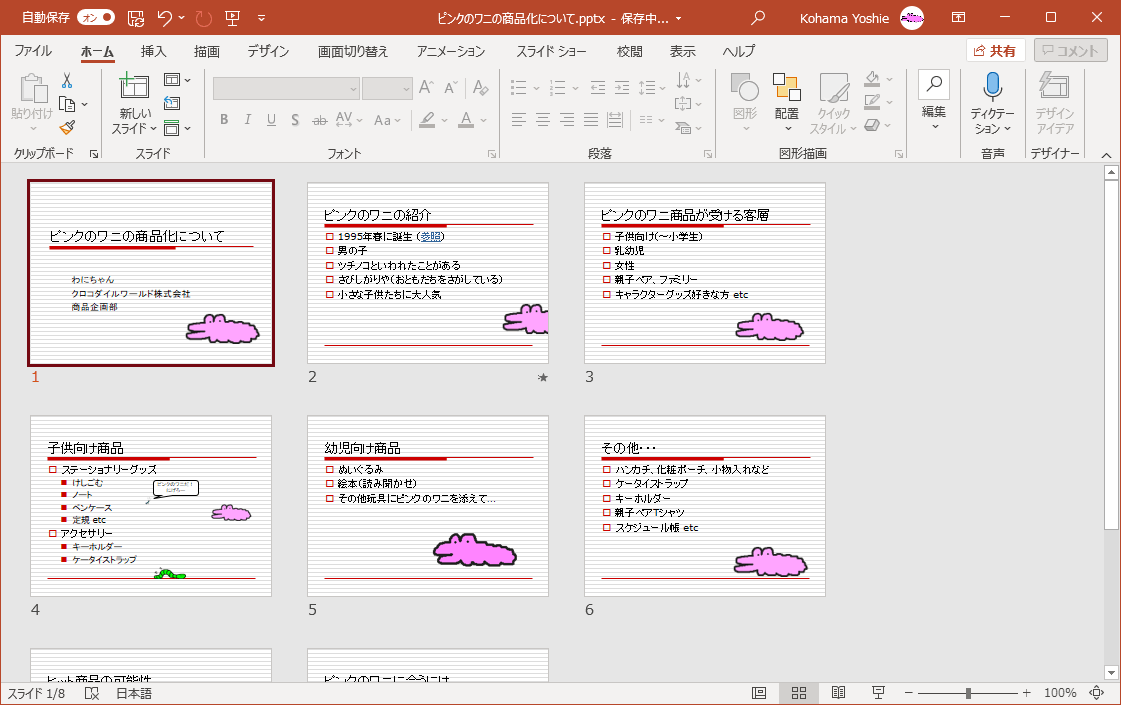Switch to Reading view in status bar

point(839,693)
